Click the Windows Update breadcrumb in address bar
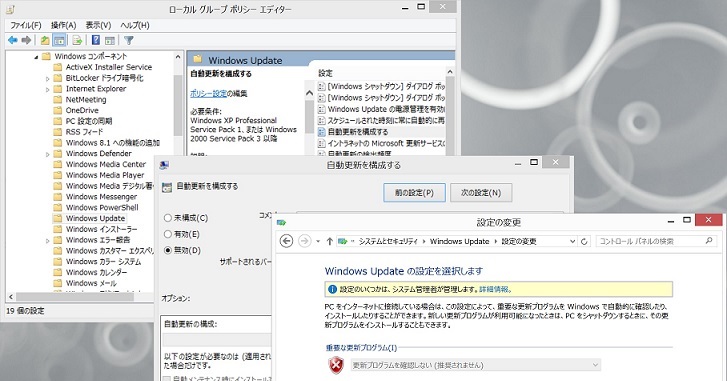The image size is (727, 381). (459, 241)
